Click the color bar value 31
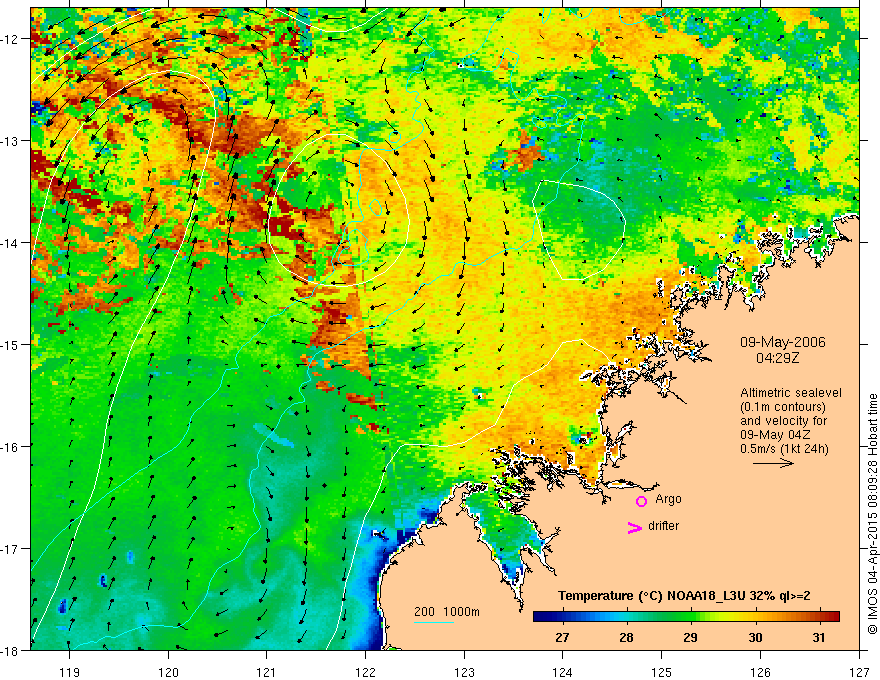The width and height of the screenshot is (880, 680). coord(819,637)
